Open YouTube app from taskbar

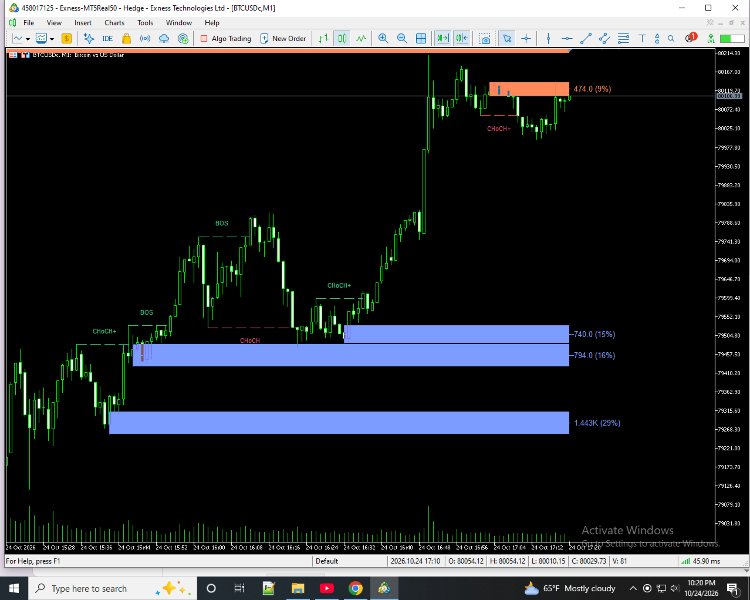tap(327, 588)
